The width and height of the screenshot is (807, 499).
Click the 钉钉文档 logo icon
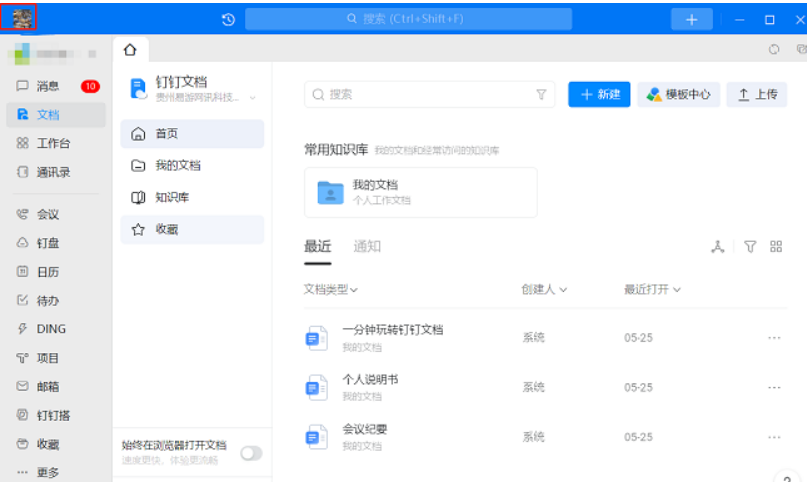[x=138, y=88]
